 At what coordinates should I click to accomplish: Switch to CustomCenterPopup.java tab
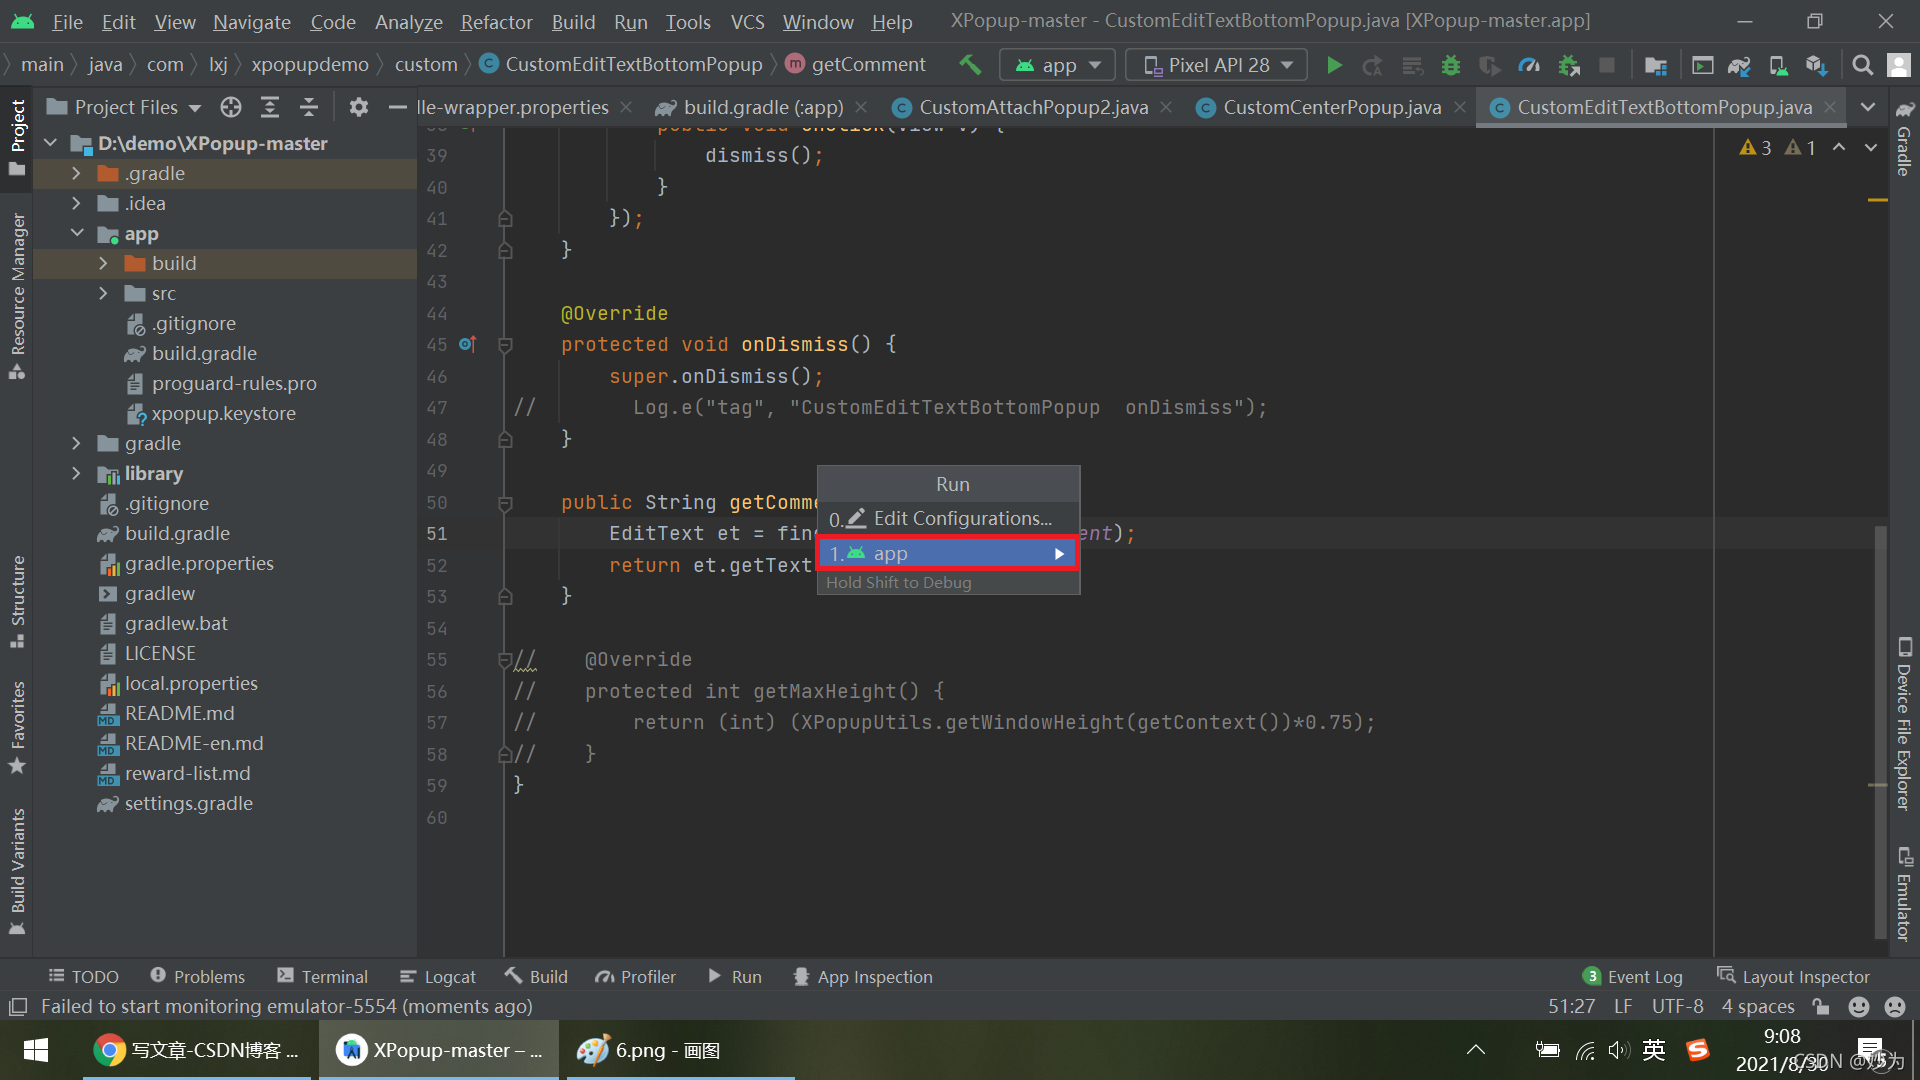(x=1331, y=107)
